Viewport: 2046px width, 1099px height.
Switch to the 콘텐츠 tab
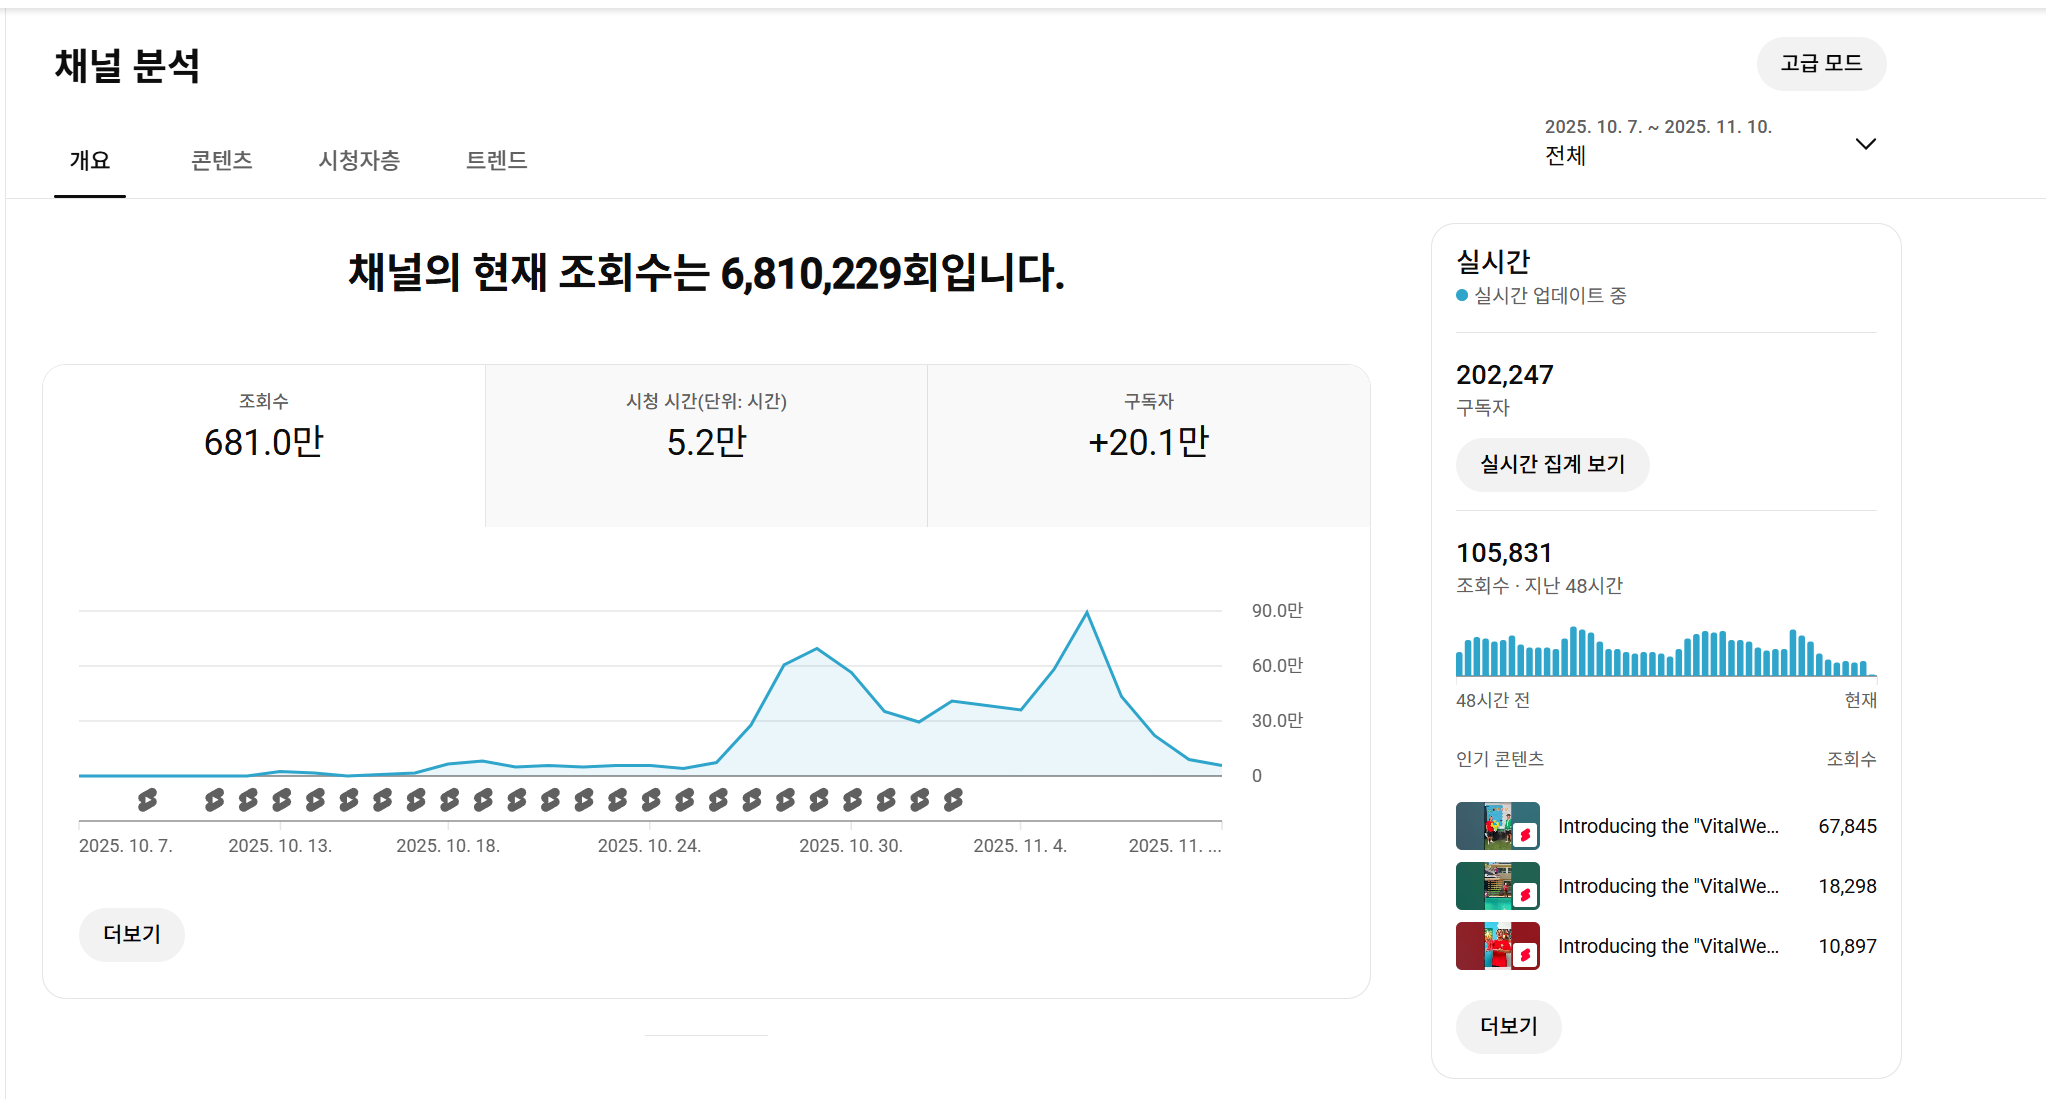pyautogui.click(x=221, y=160)
